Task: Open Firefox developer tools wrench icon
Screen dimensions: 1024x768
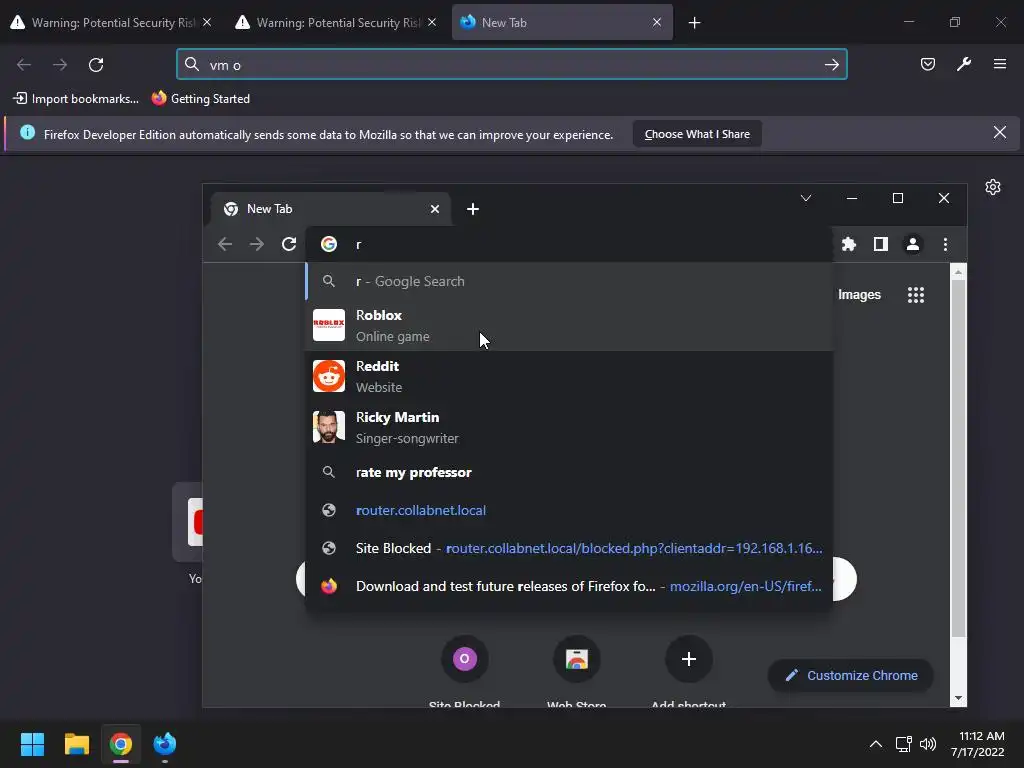Action: pos(964,64)
